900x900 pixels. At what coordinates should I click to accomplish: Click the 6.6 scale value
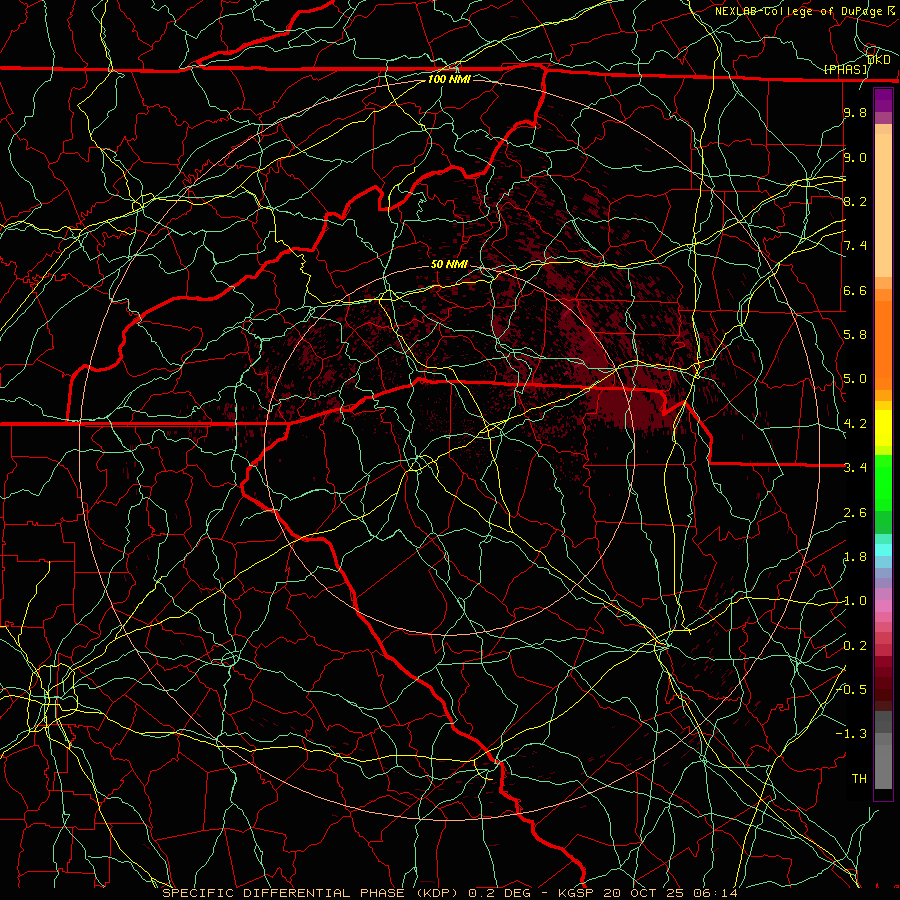point(855,290)
